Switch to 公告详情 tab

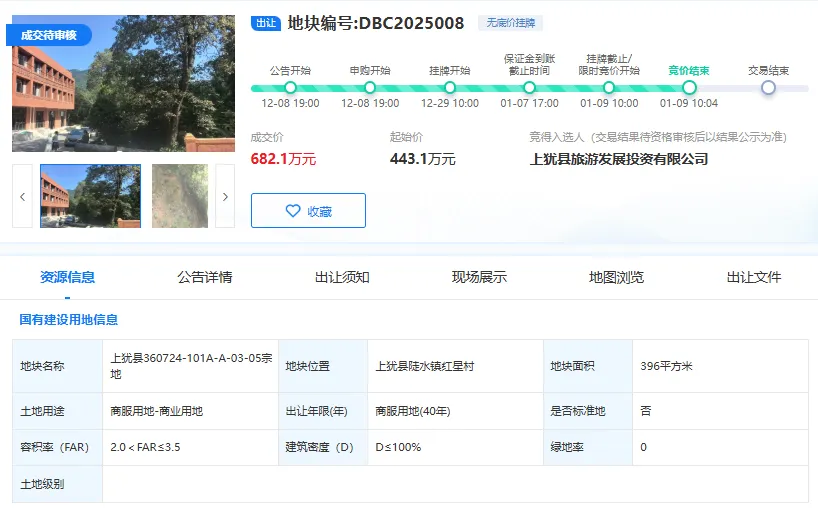(204, 277)
